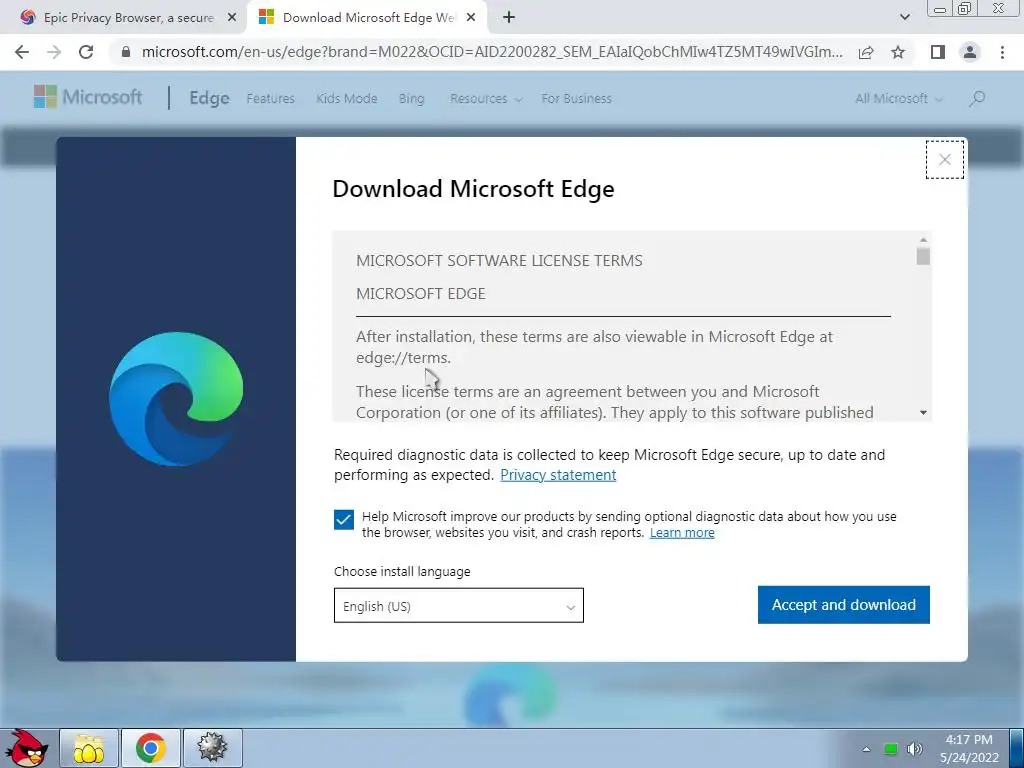Open the Features menu item
The image size is (1024, 768).
tap(270, 99)
